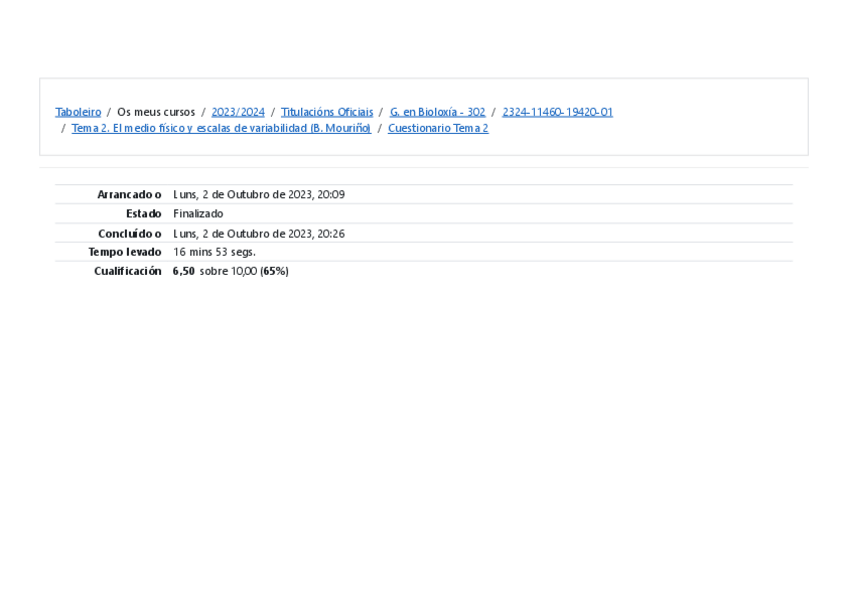This screenshot has height=599, width=848.
Task: Open the Taboleiro breadcrumb link
Action: point(78,112)
